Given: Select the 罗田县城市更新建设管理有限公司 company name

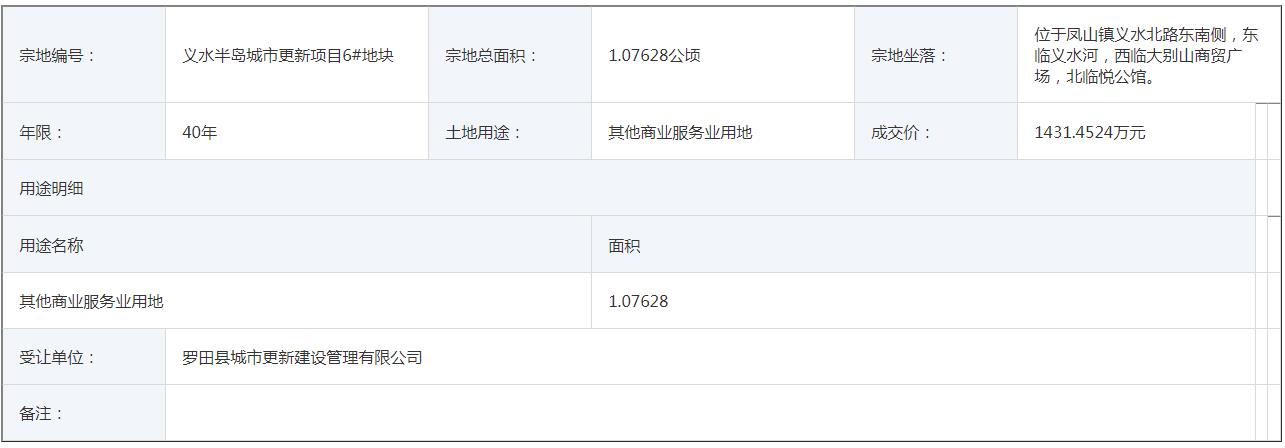Looking at the screenshot, I should tap(303, 357).
